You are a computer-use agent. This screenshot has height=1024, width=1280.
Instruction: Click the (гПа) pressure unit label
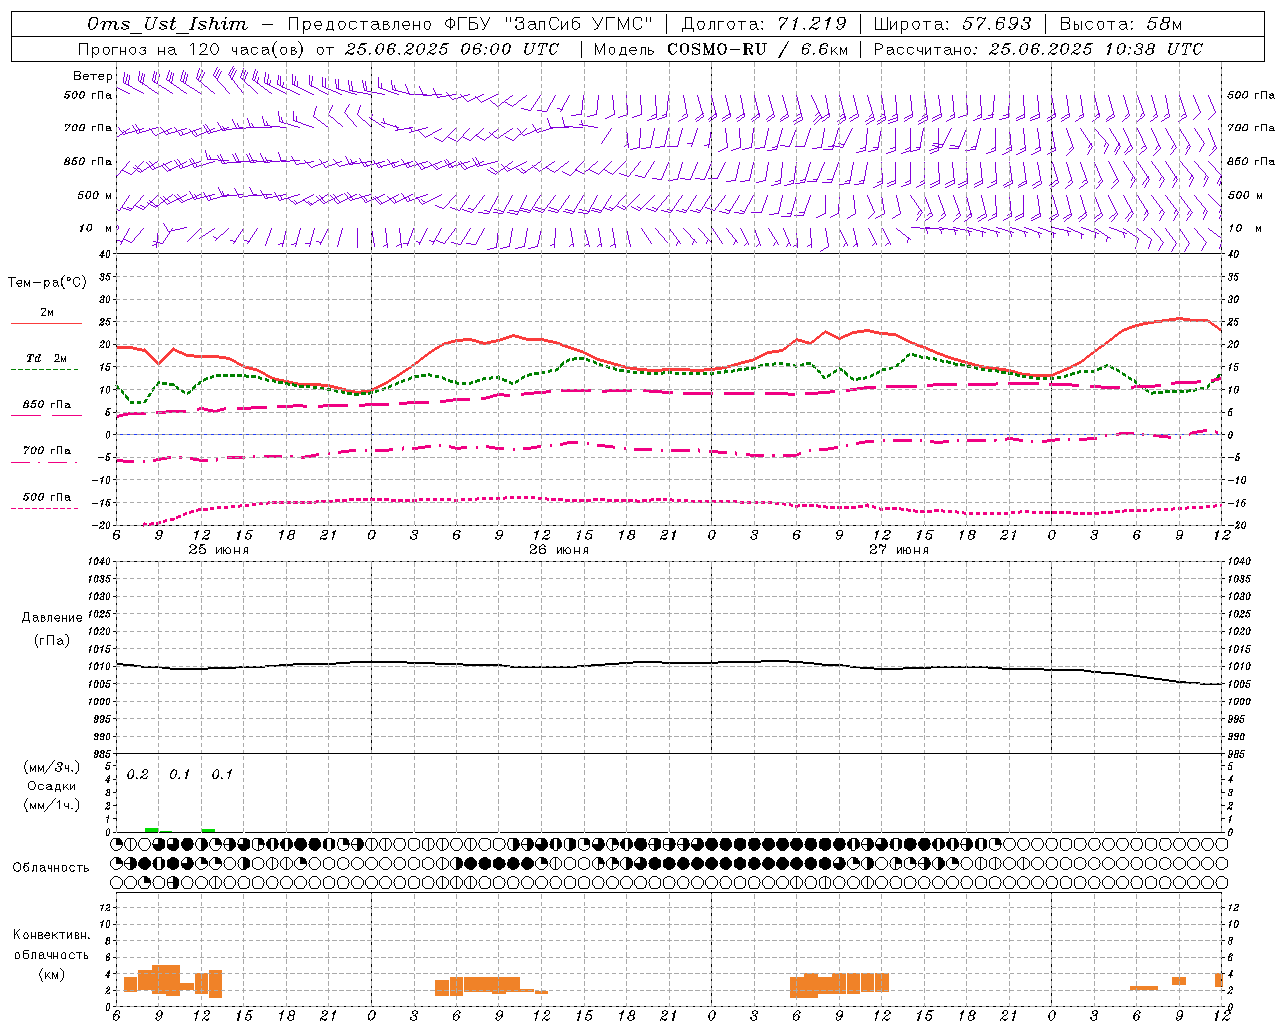(52, 640)
